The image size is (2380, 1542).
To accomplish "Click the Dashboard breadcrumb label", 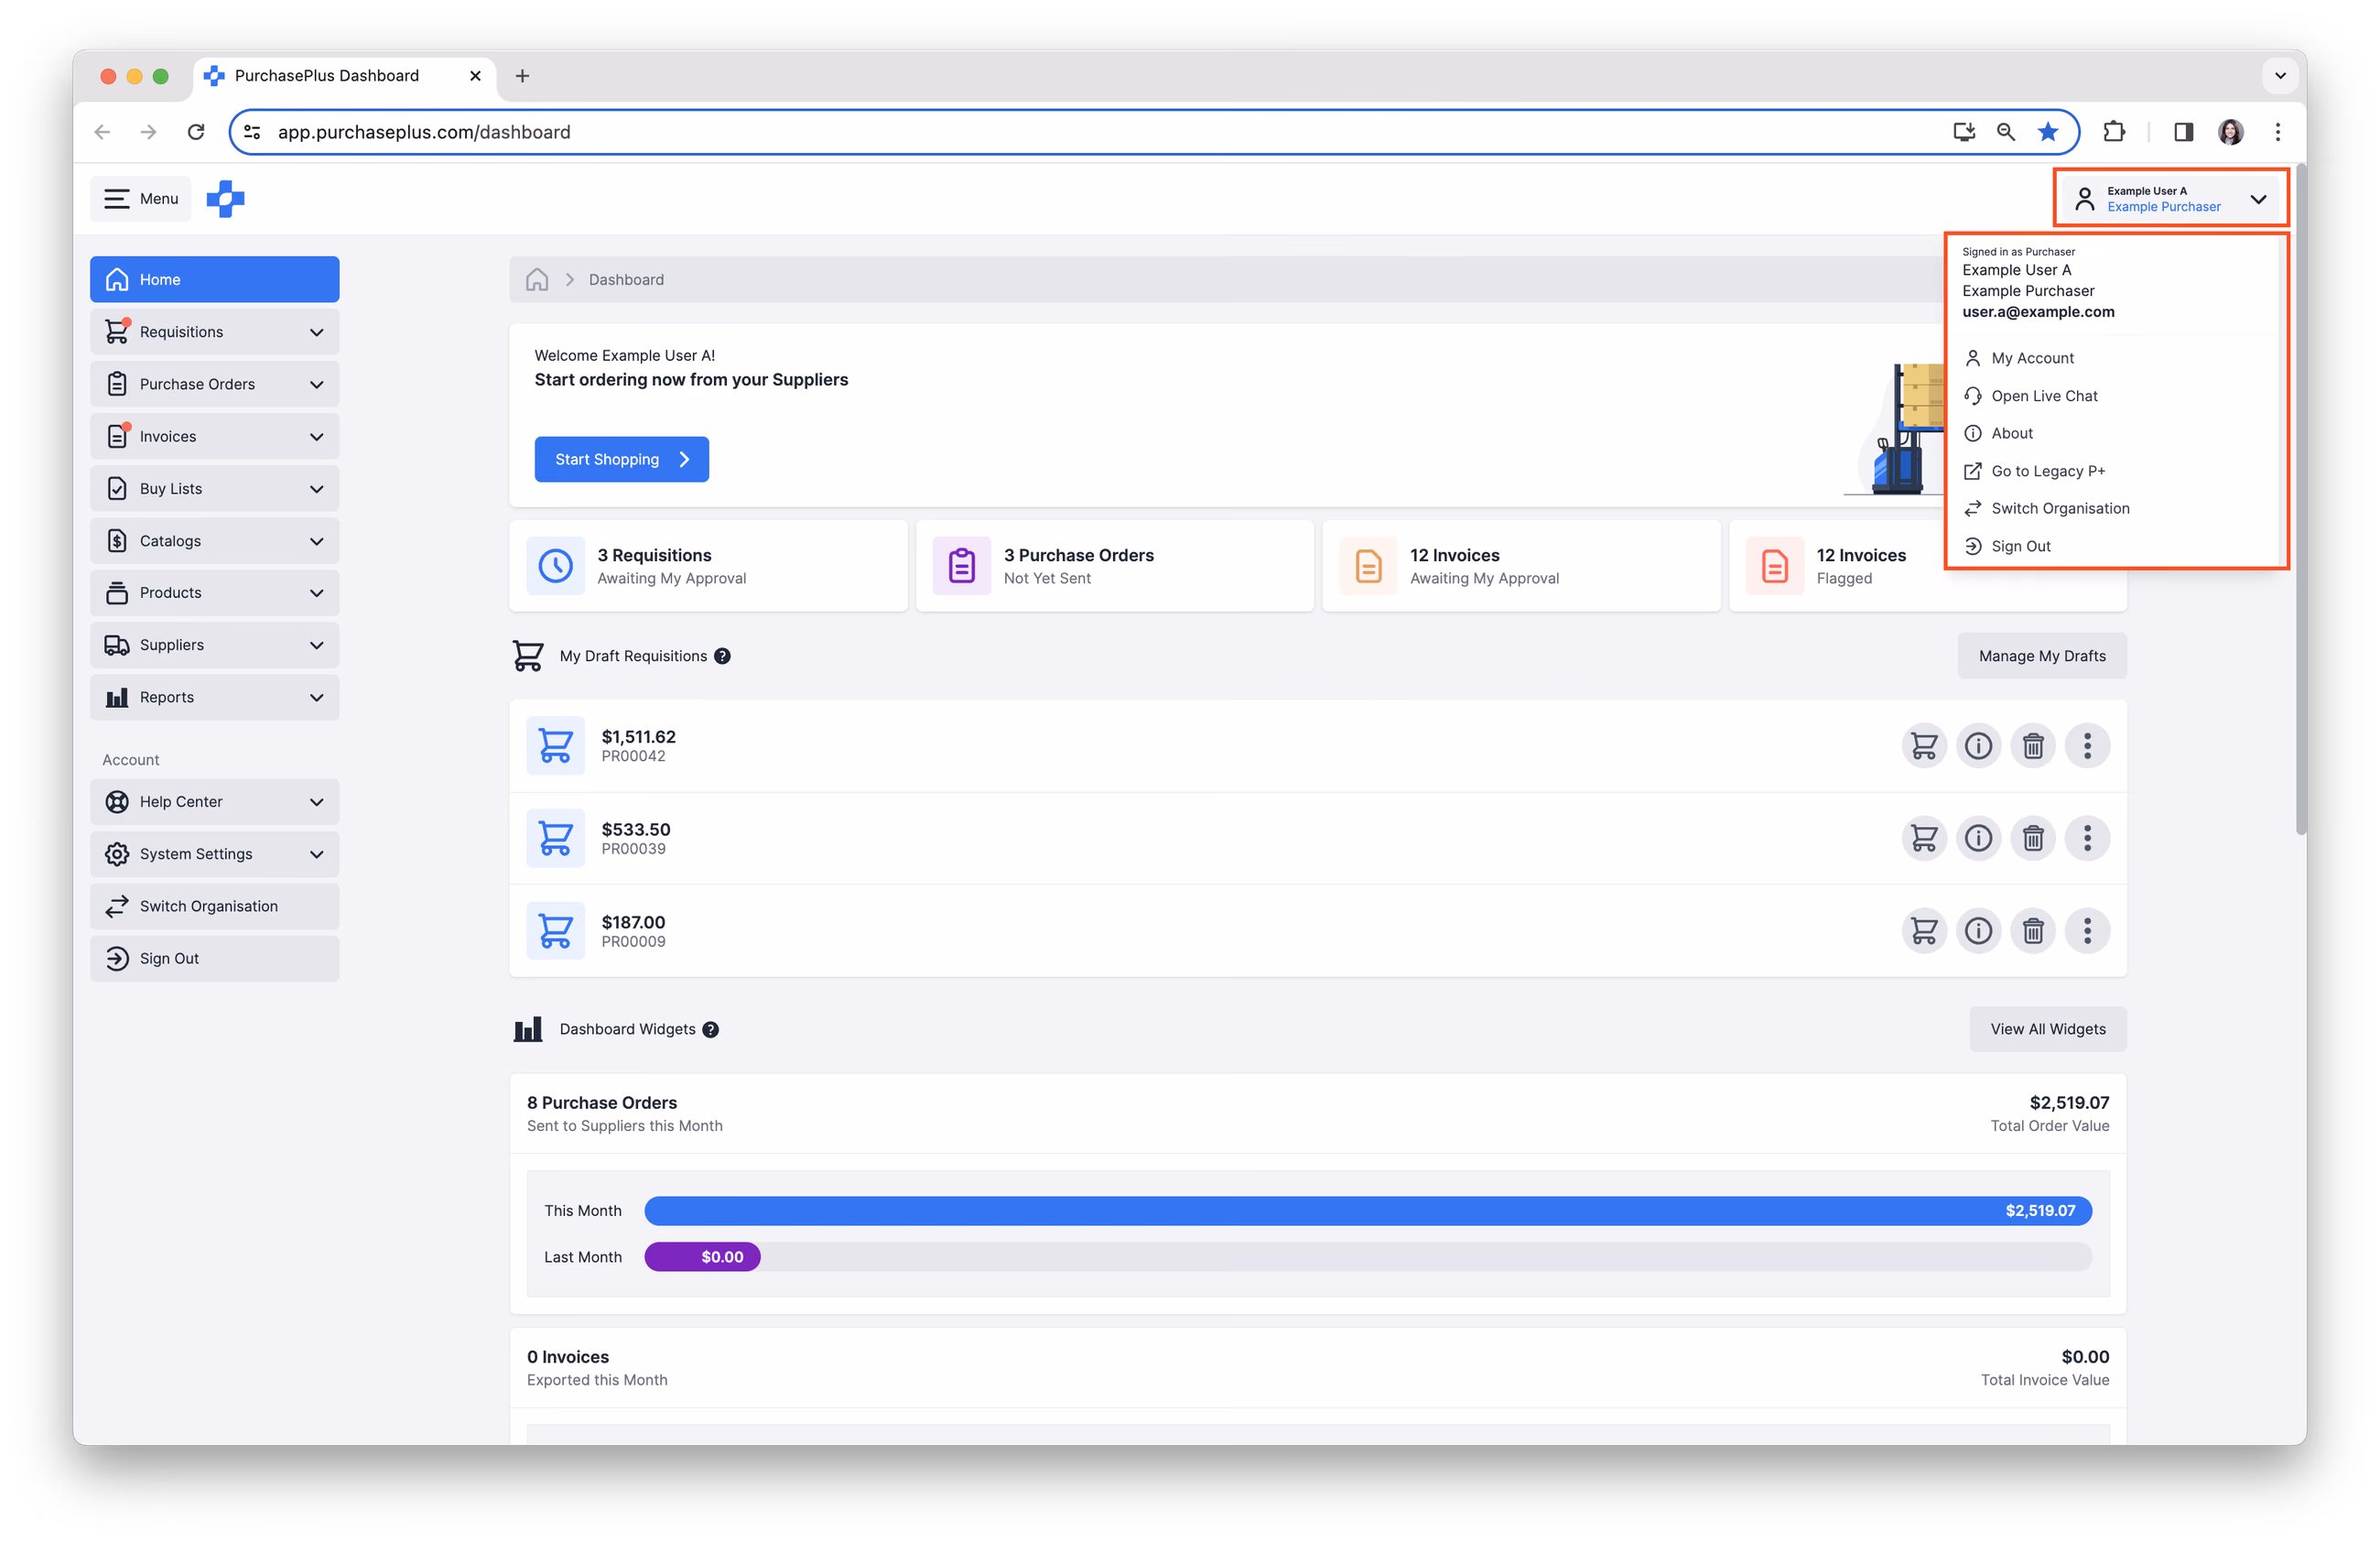I will 626,279.
